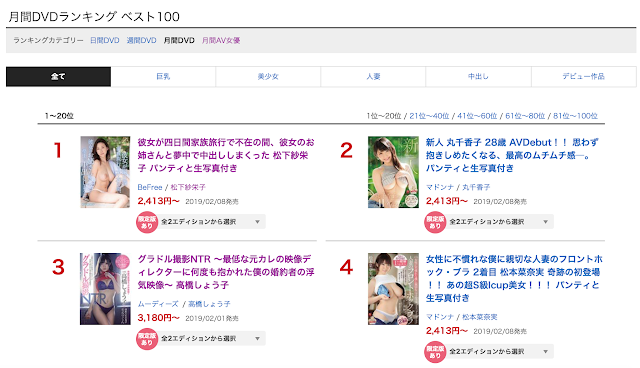Image resolution: width=640 pixels, height=368 pixels.
Task: Jump to ranks 81位~100位
Action: tap(575, 116)
